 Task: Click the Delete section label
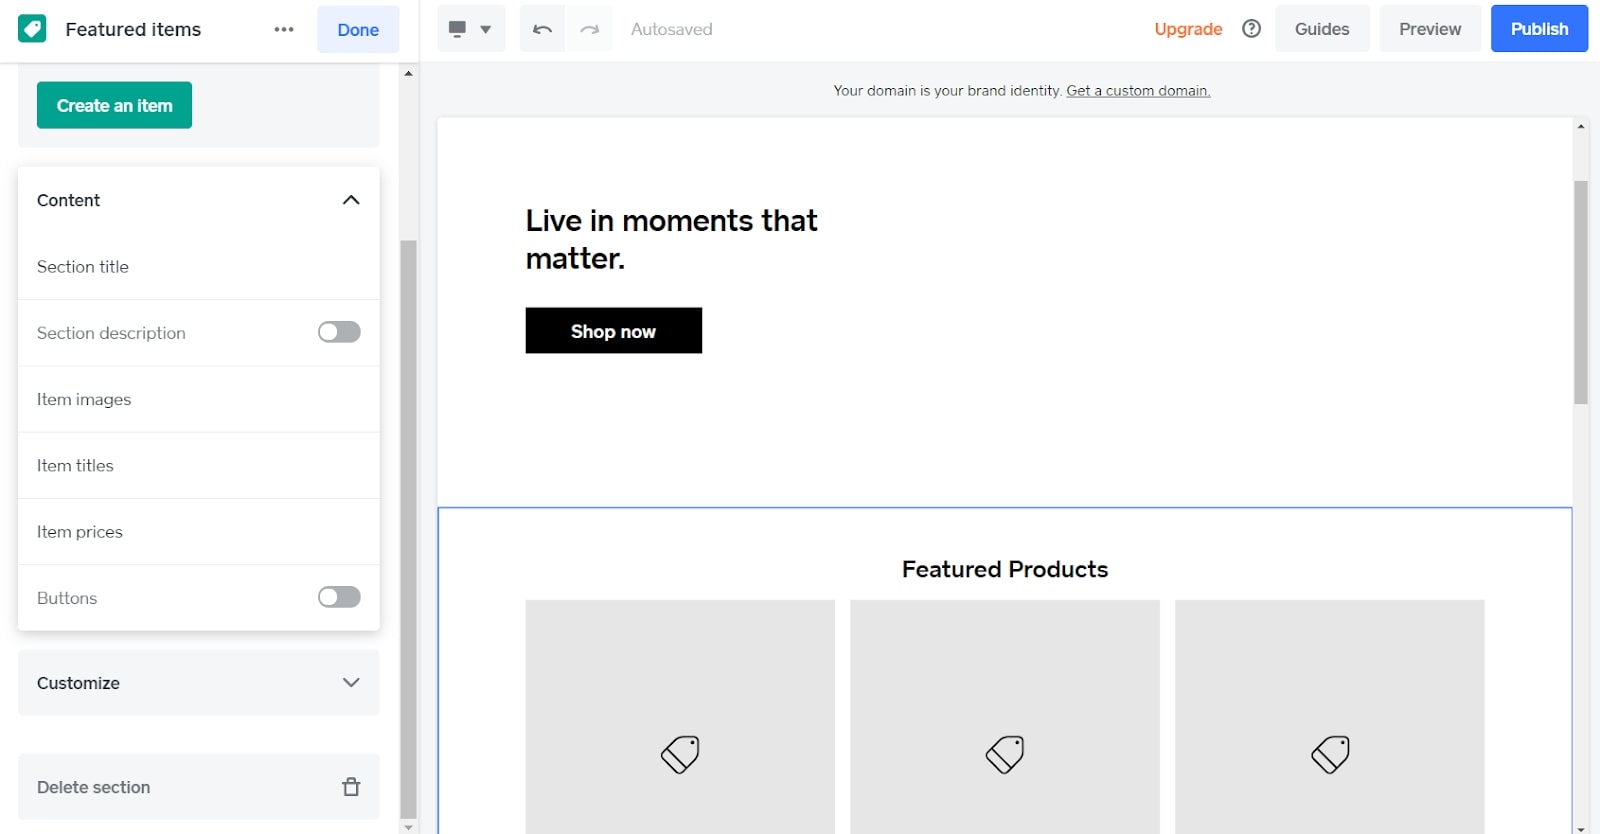point(94,787)
